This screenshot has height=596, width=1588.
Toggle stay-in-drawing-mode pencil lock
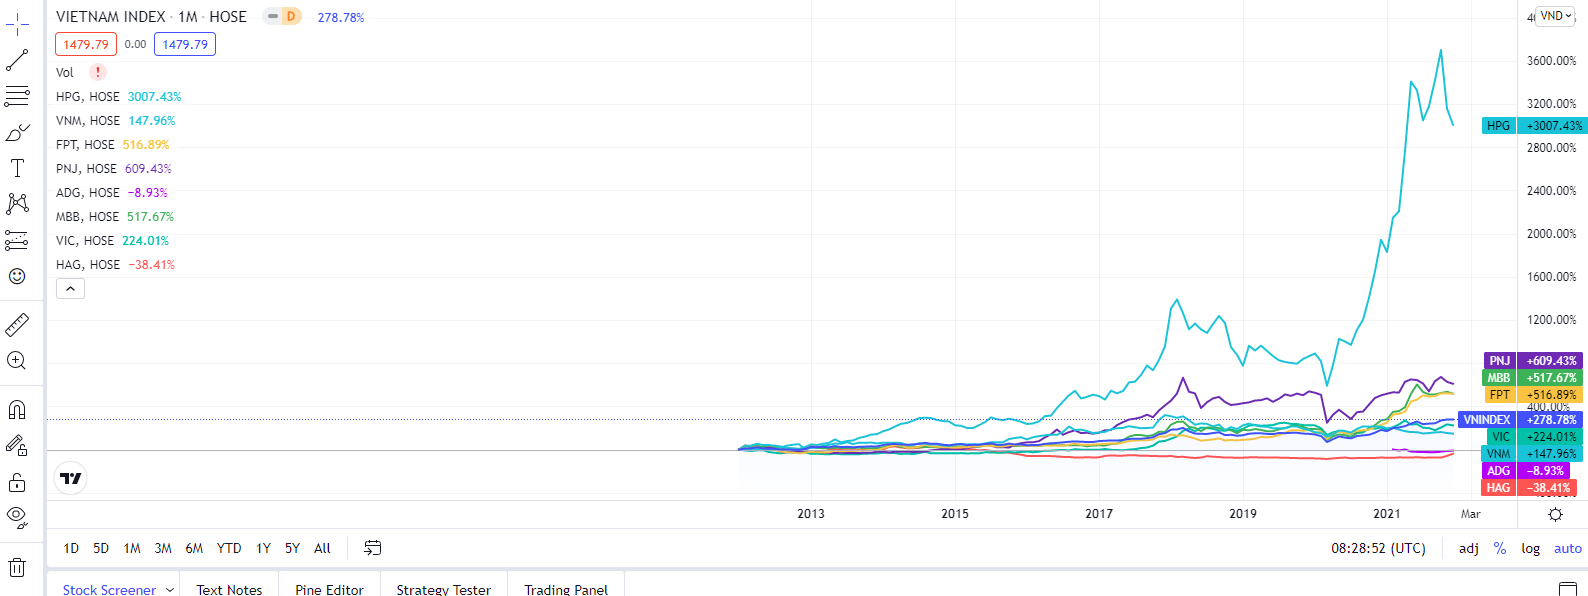click(x=17, y=446)
